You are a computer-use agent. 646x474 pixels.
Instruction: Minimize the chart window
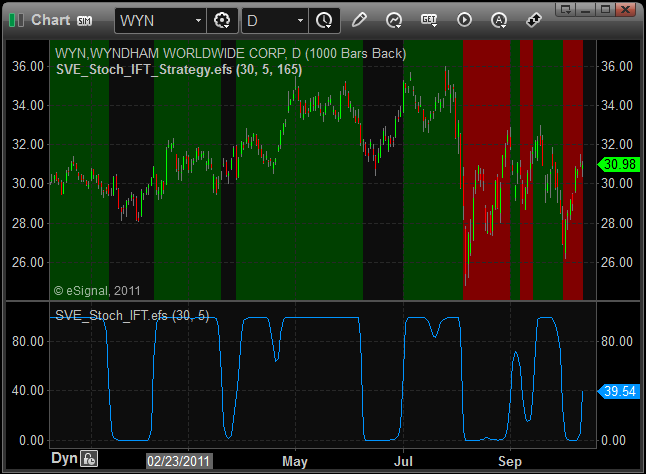tap(585, 9)
